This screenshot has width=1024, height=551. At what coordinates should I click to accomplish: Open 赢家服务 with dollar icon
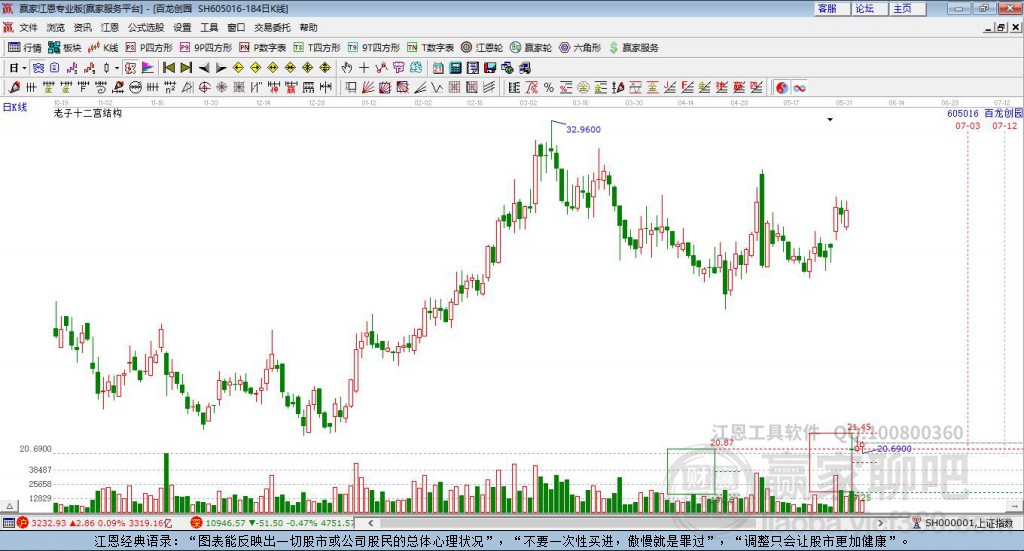coord(633,48)
